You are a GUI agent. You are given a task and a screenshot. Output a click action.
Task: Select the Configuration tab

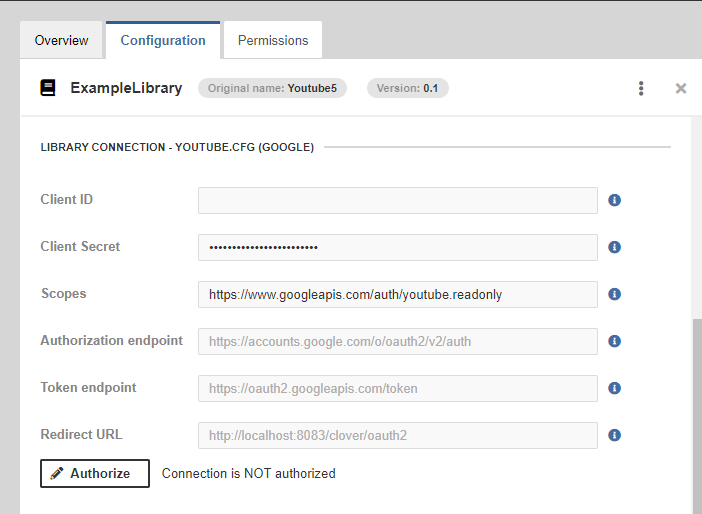click(x=163, y=40)
